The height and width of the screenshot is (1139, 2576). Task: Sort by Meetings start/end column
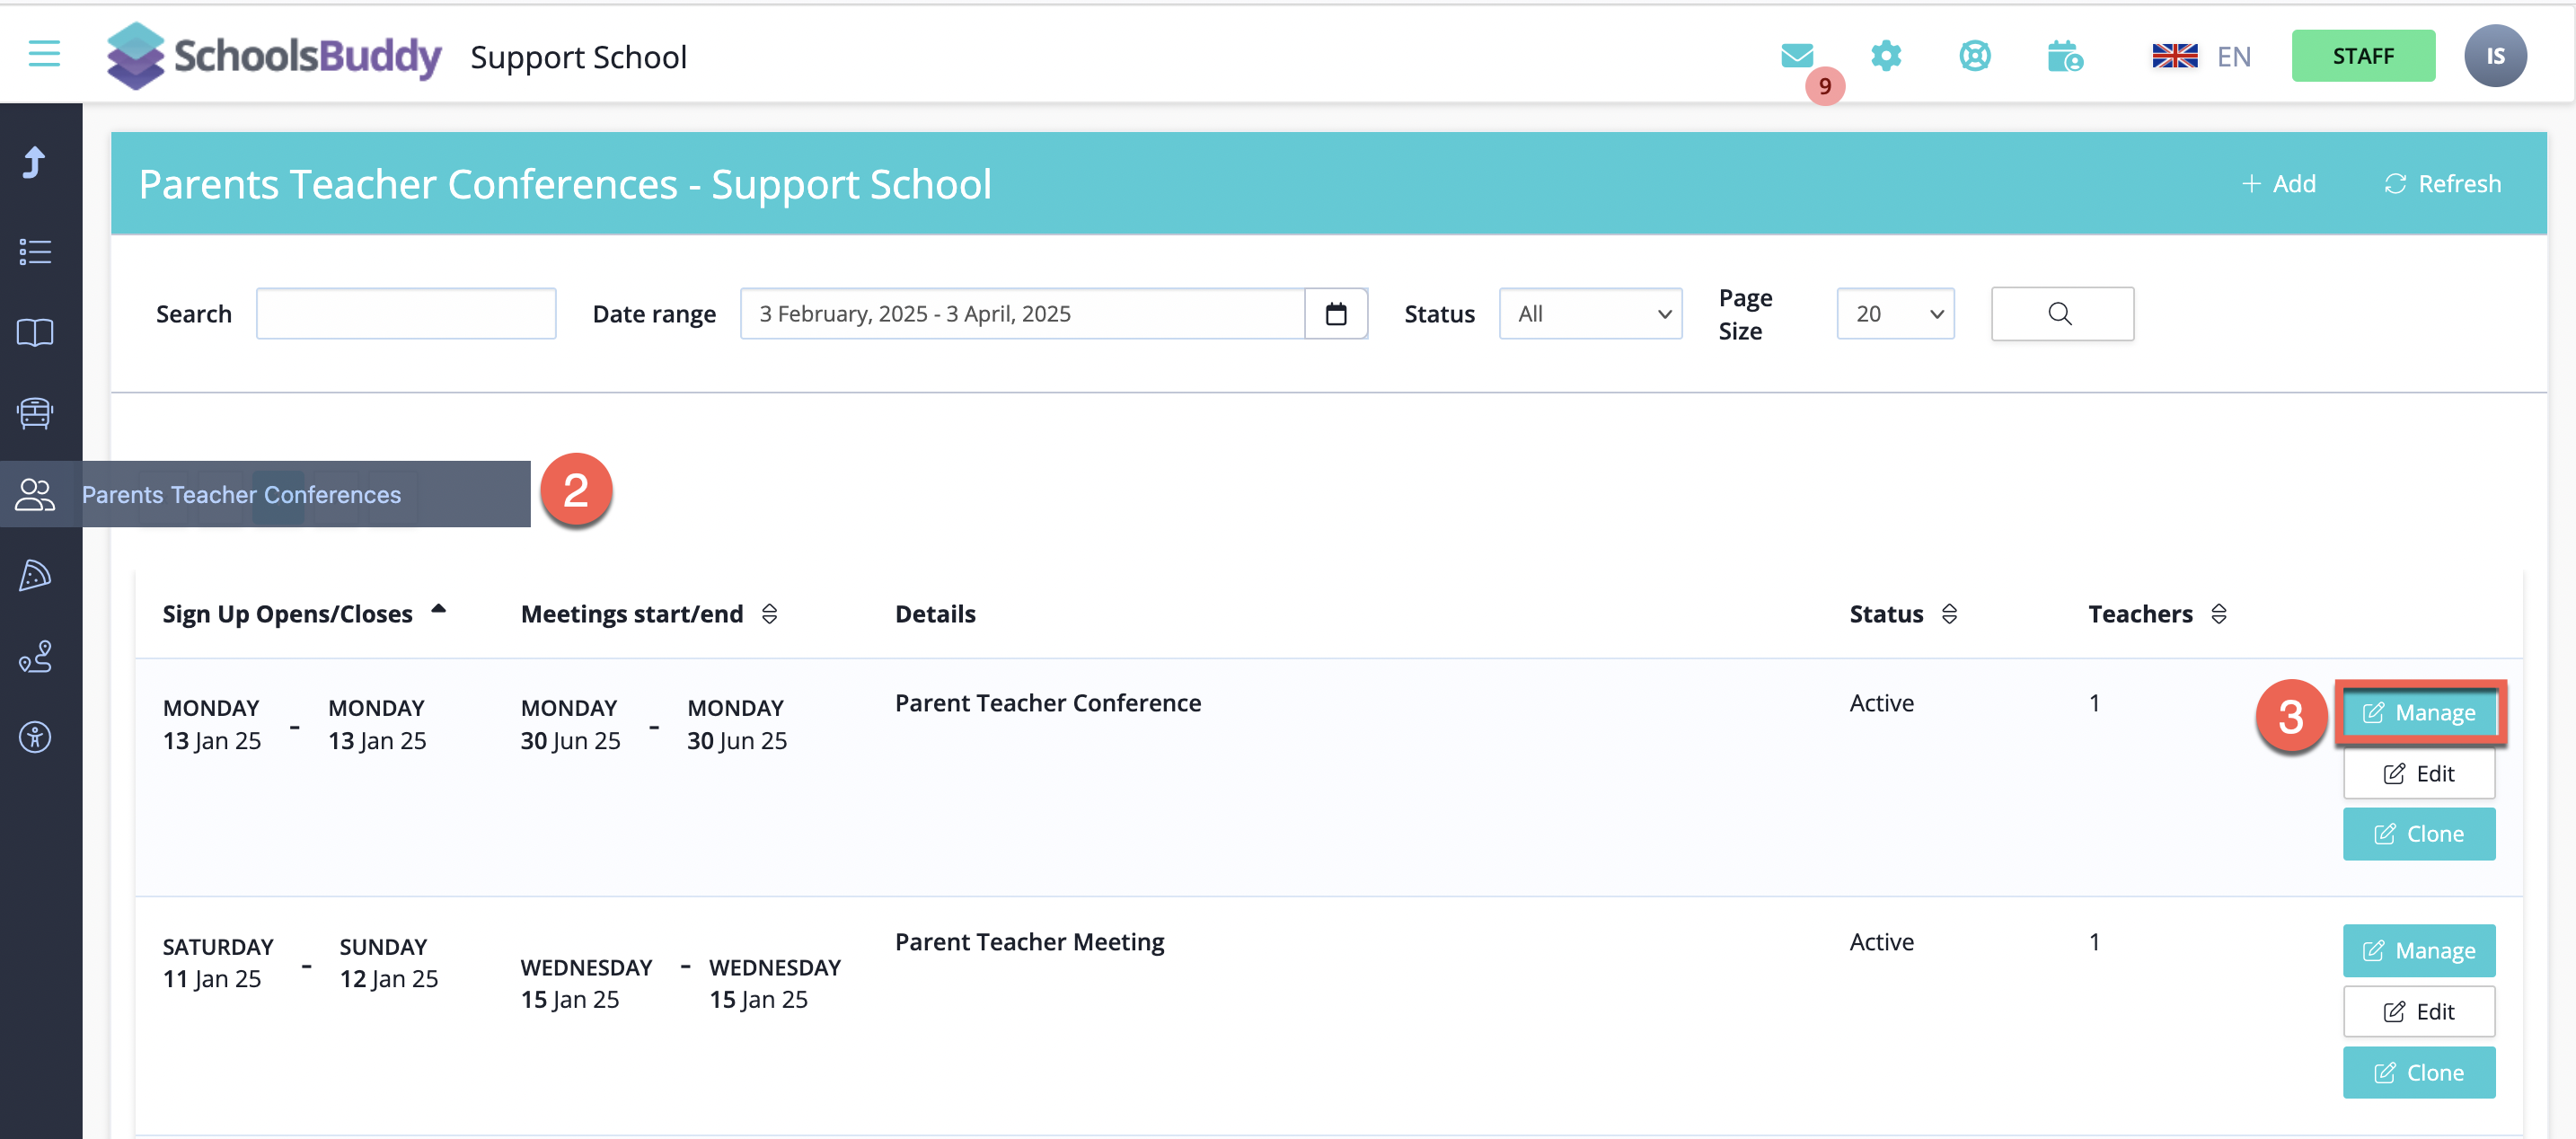[x=648, y=614]
